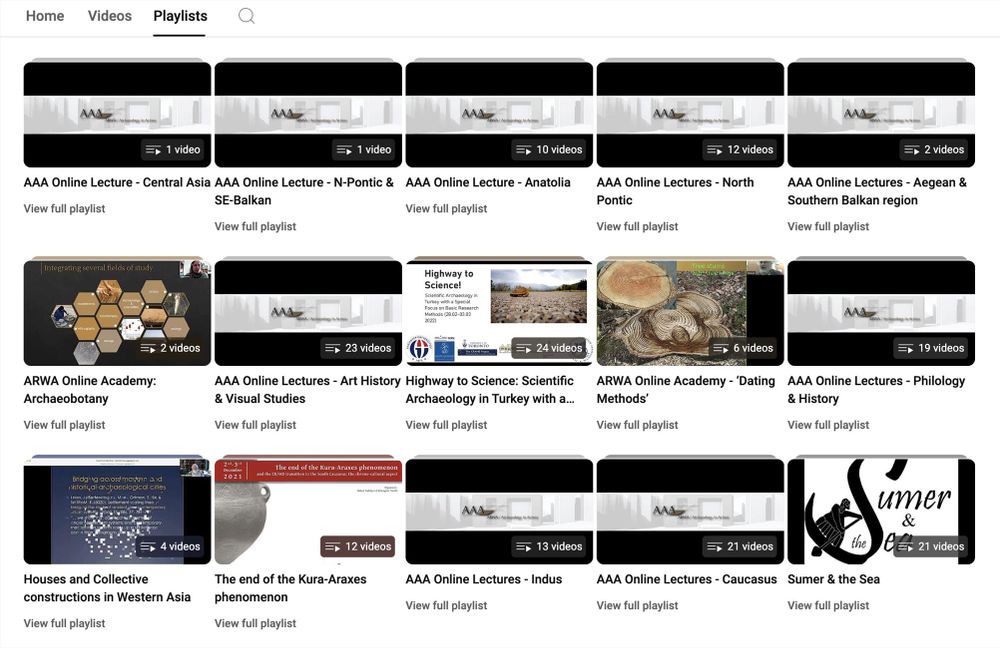Click the 19 videos playlist badge
This screenshot has height=648, width=1000.
pyautogui.click(x=931, y=348)
